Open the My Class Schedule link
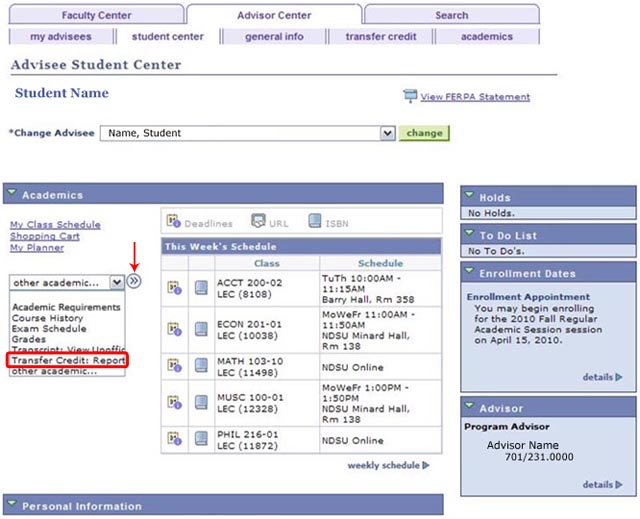The height and width of the screenshot is (519, 640). click(55, 225)
